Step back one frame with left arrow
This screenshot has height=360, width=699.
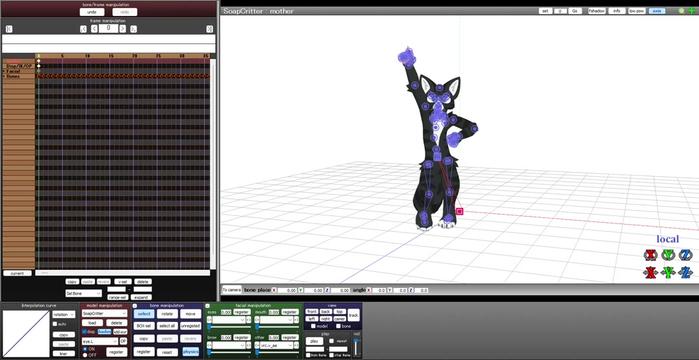click(x=94, y=29)
